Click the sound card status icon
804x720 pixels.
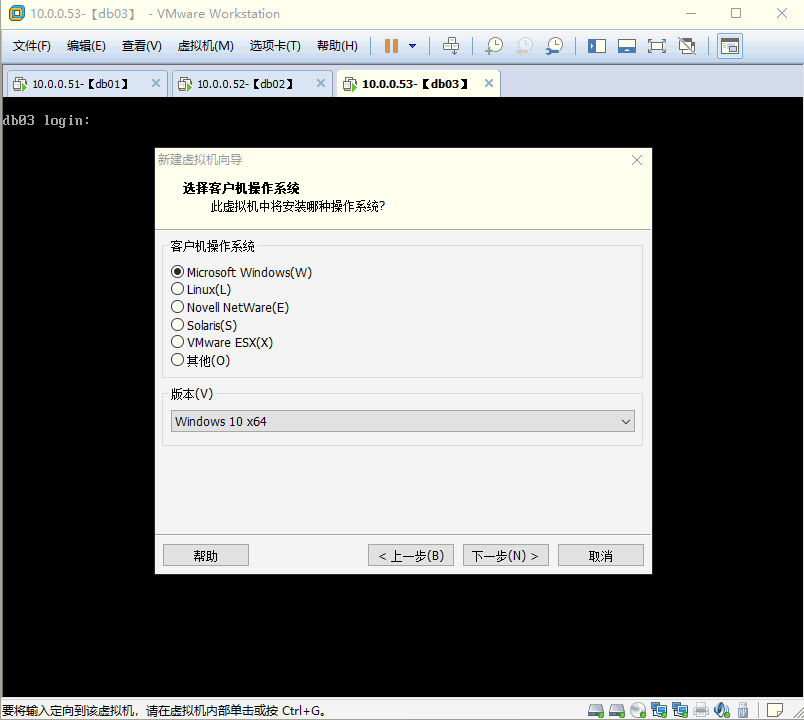(x=721, y=710)
